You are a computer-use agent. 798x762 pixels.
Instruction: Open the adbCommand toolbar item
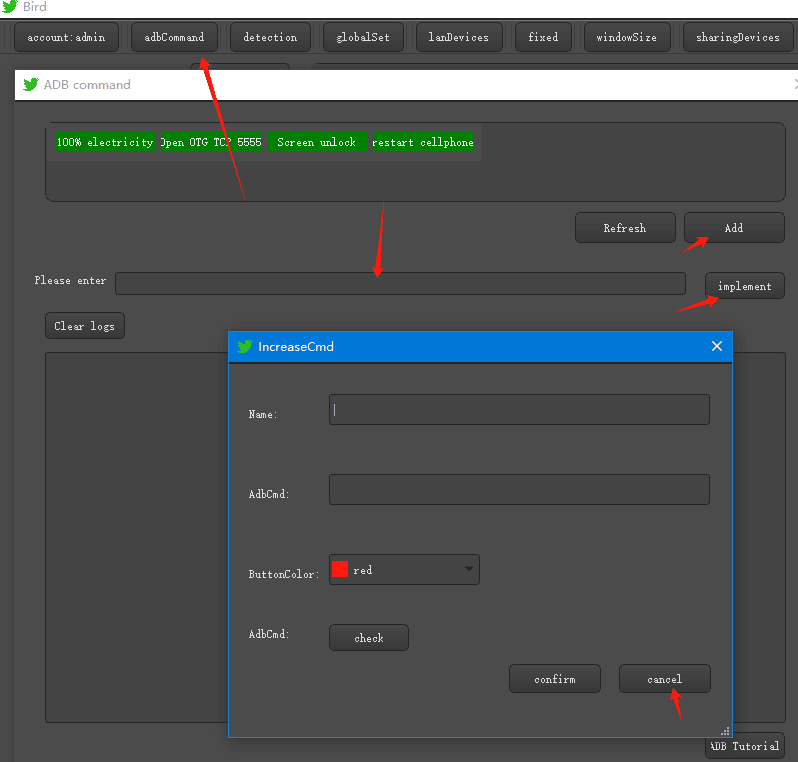tap(174, 37)
